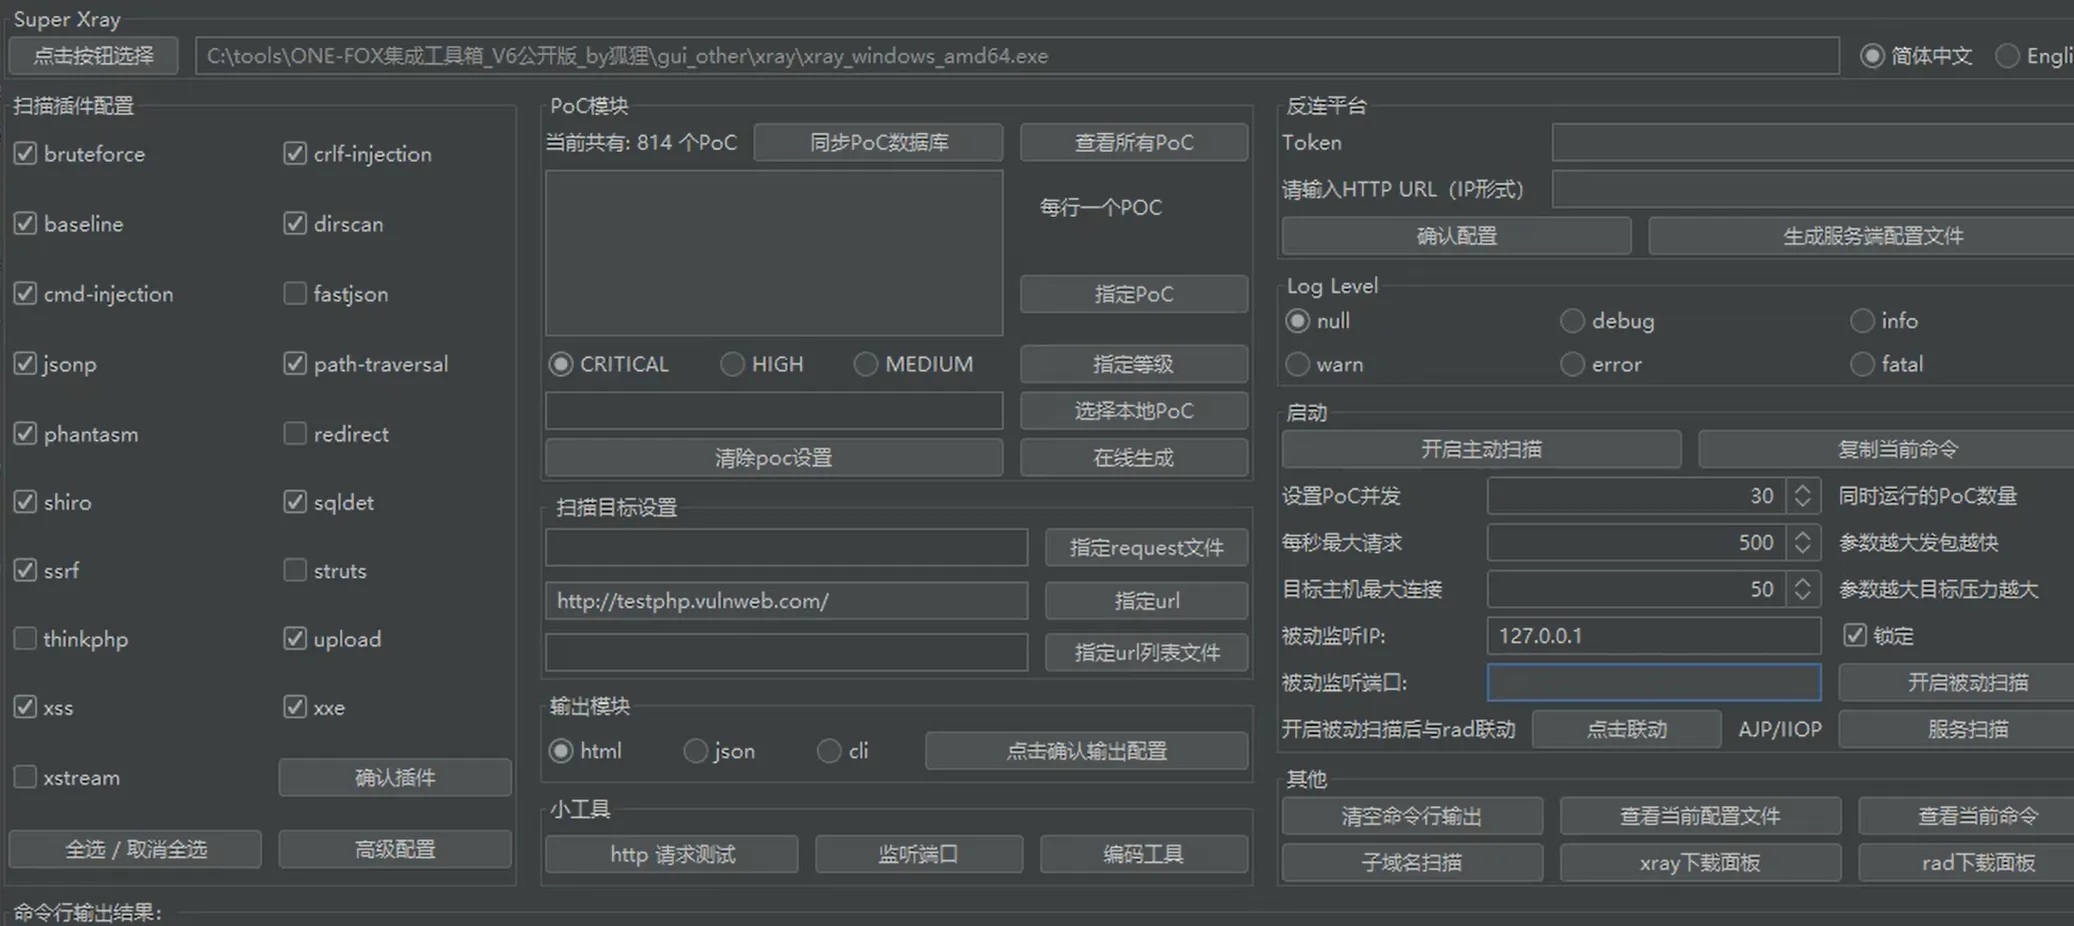Open 查看所有PoC list

click(1133, 142)
